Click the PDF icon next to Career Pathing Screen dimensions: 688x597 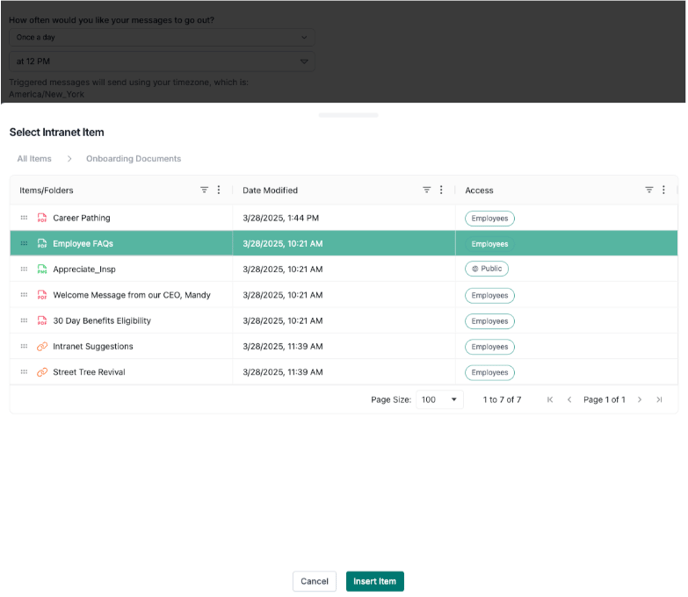coord(42,218)
